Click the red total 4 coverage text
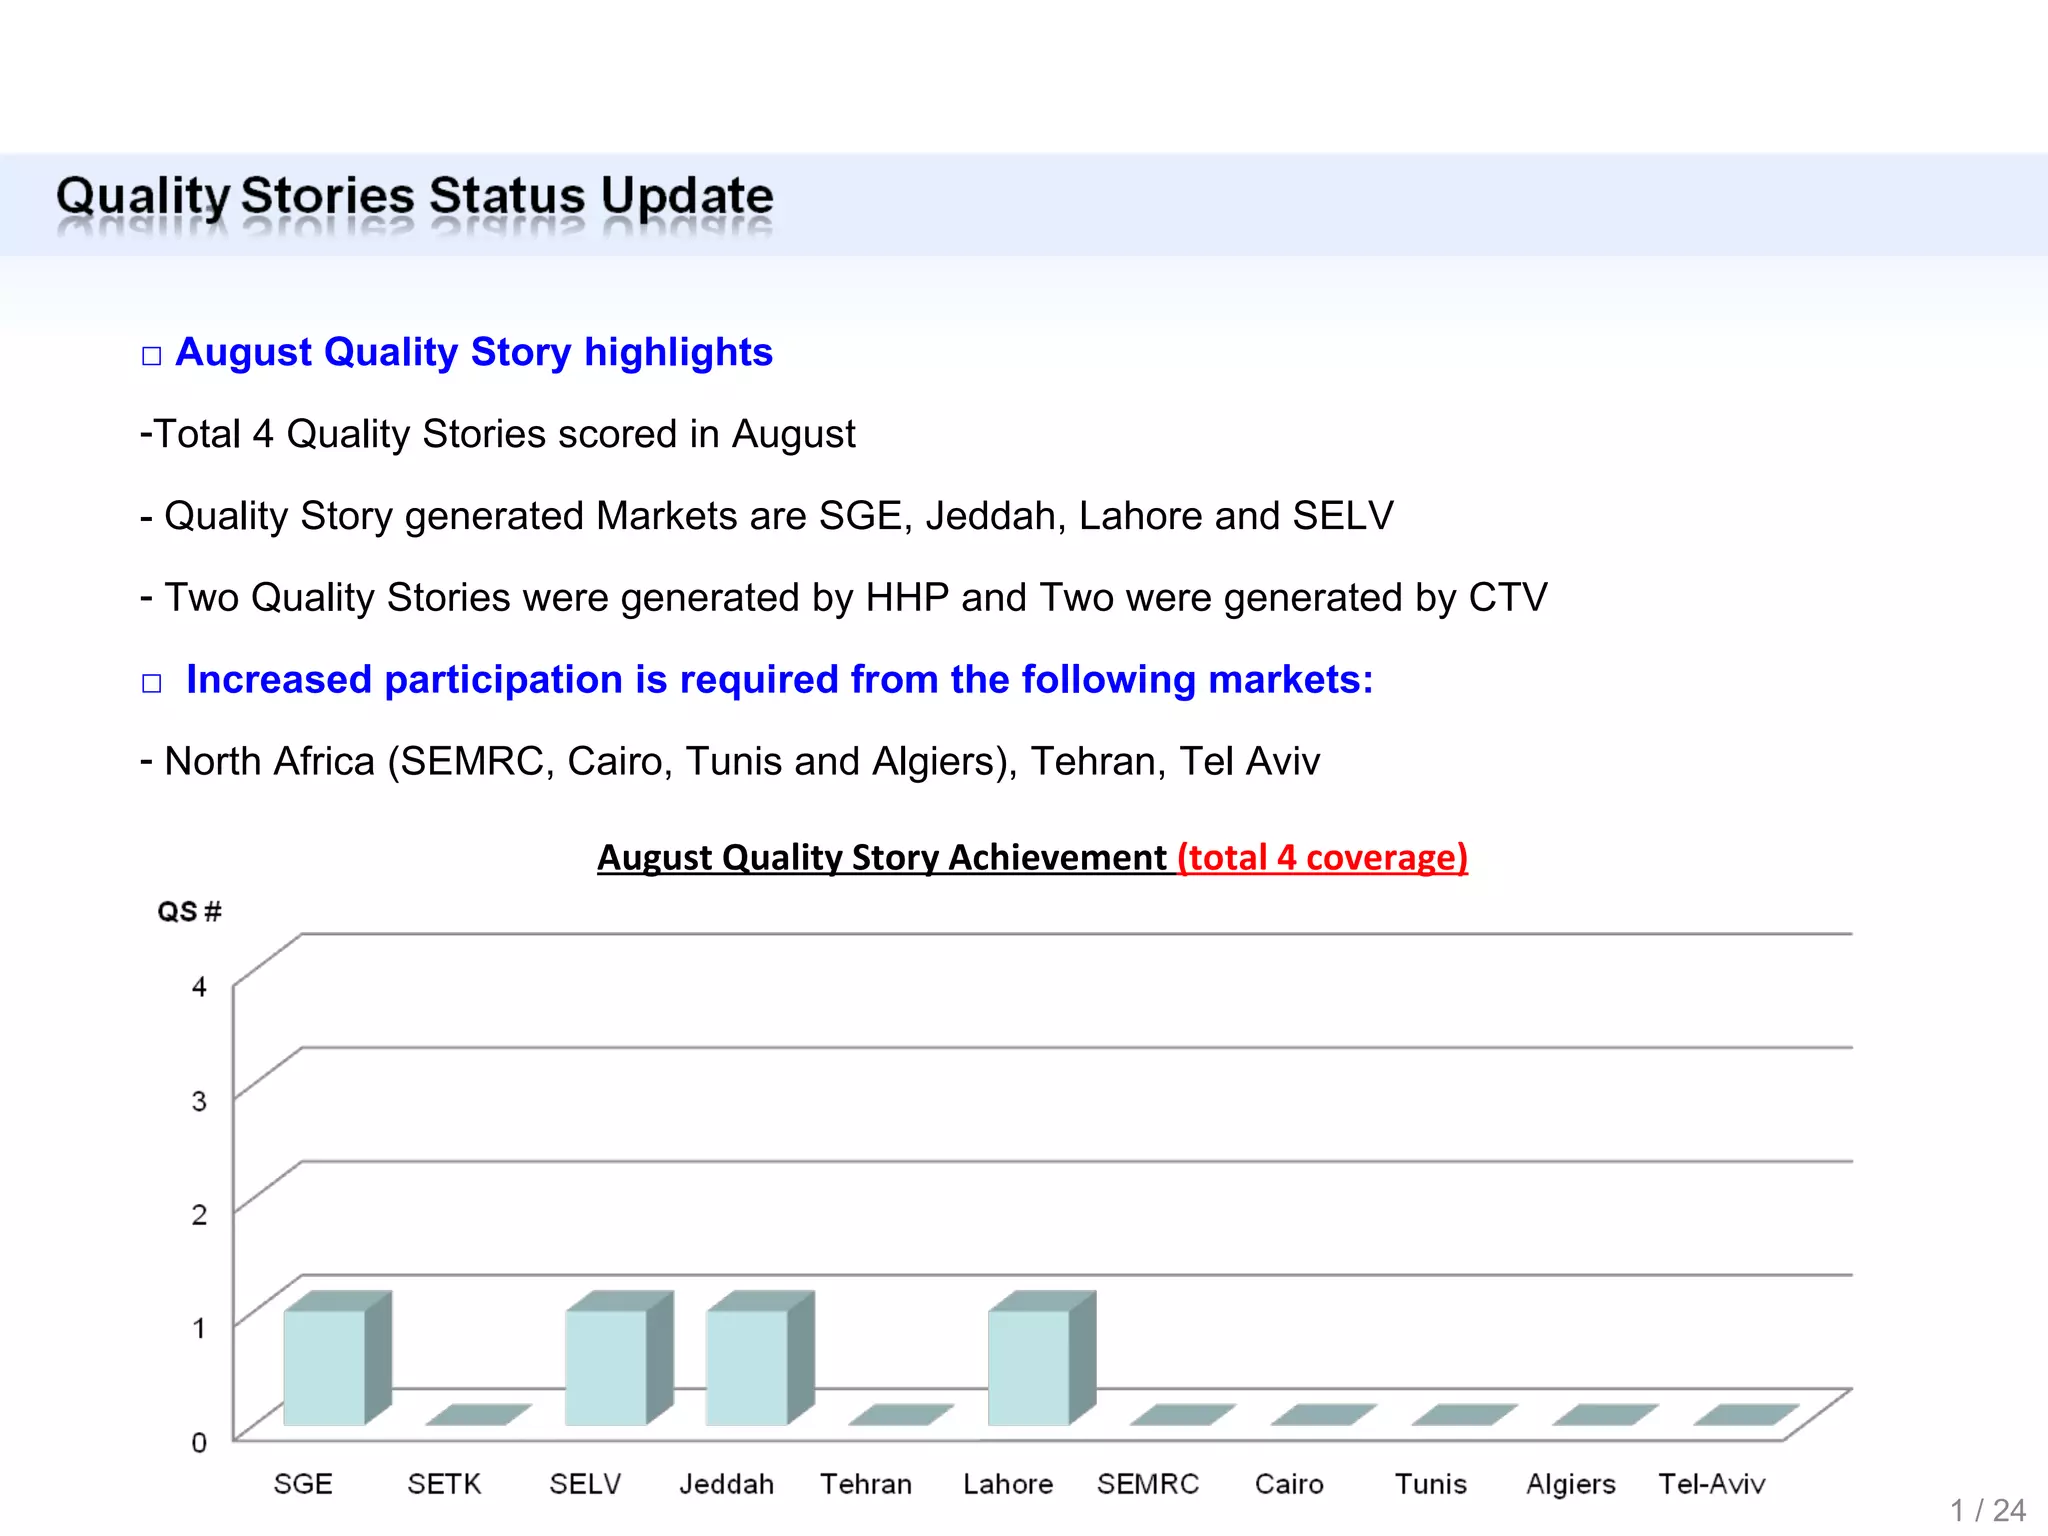The width and height of the screenshot is (2048, 1536). 1322,858
